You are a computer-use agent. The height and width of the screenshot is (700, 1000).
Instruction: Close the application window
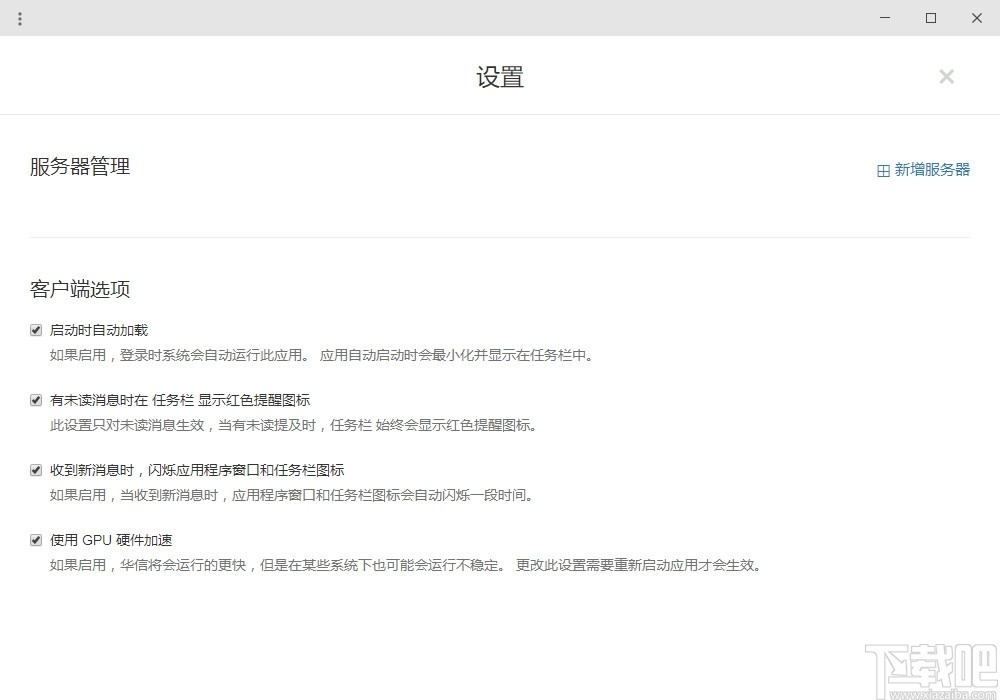[x=976, y=17]
